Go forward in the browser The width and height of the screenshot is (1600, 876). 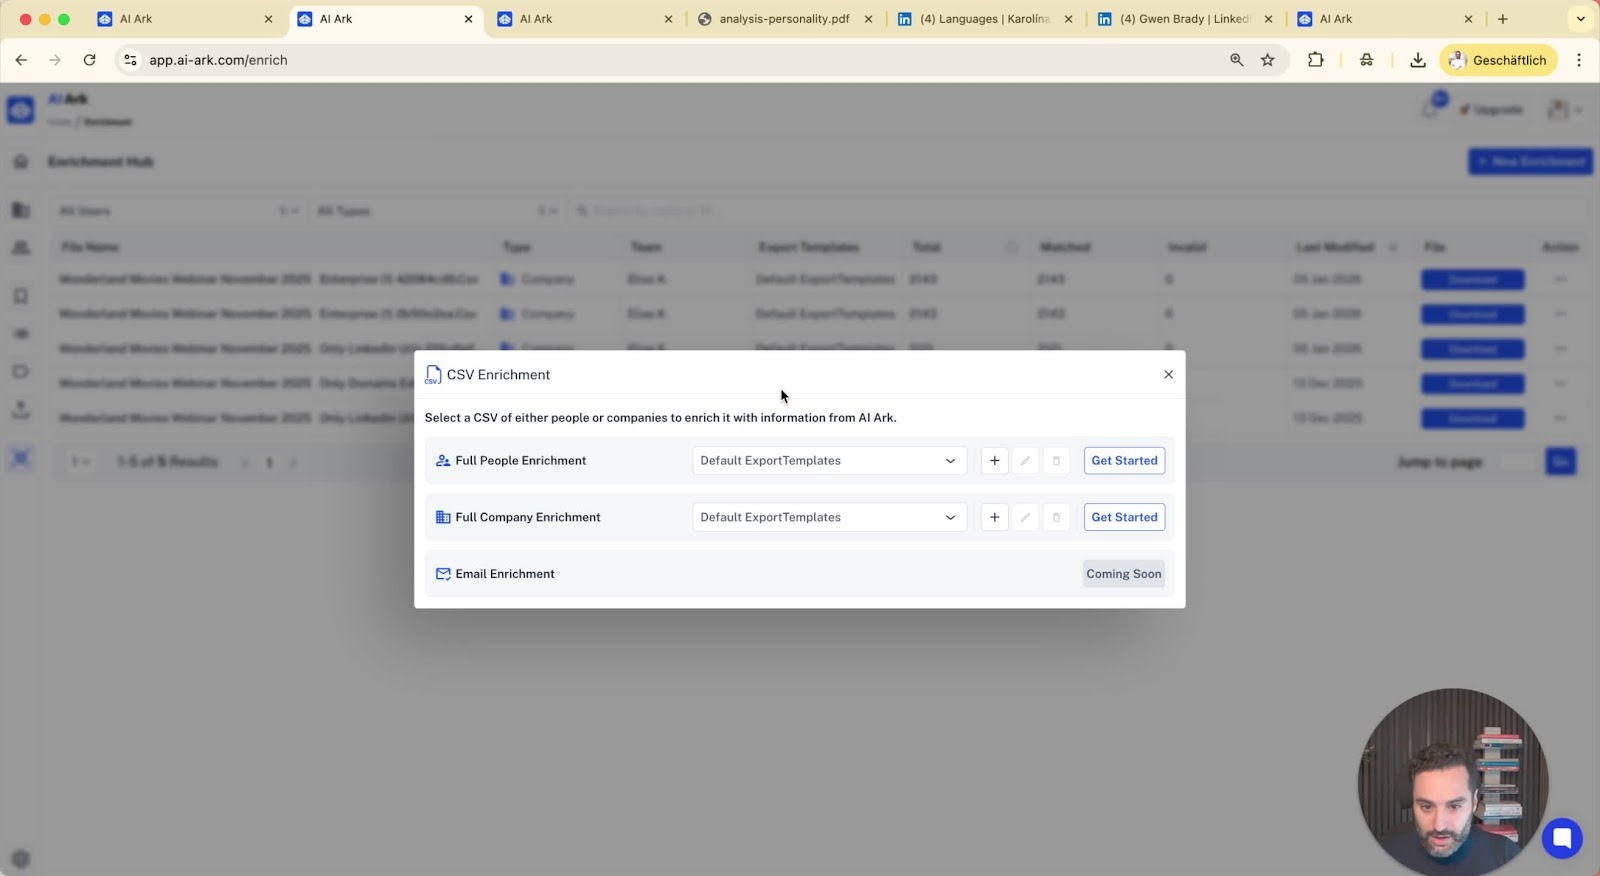(x=55, y=60)
